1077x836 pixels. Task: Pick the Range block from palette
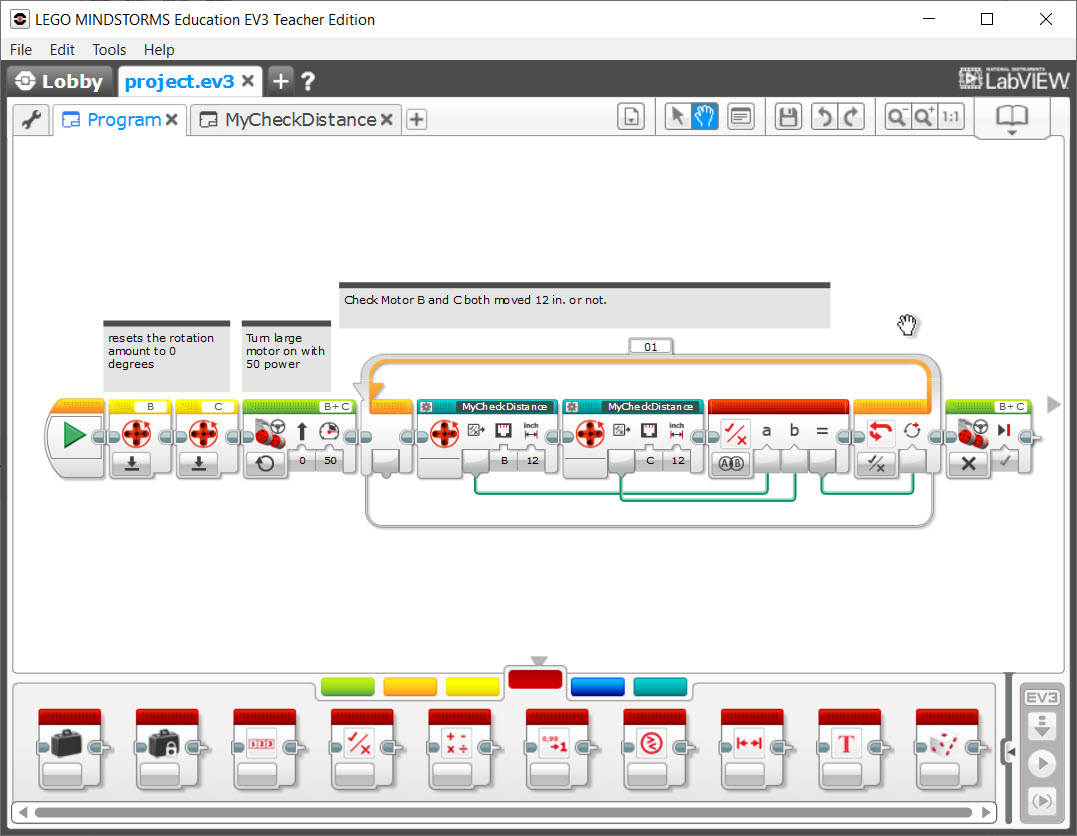(753, 749)
